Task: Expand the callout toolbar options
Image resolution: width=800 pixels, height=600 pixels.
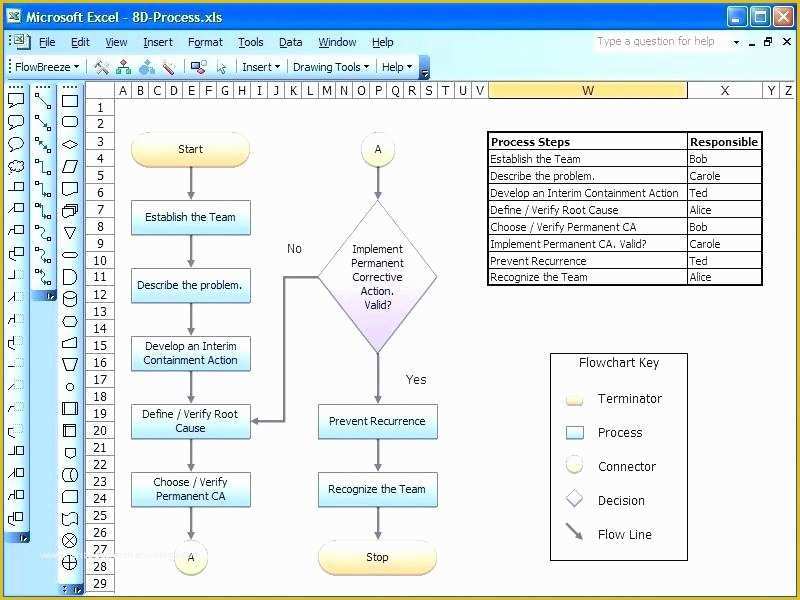Action: pos(23,538)
